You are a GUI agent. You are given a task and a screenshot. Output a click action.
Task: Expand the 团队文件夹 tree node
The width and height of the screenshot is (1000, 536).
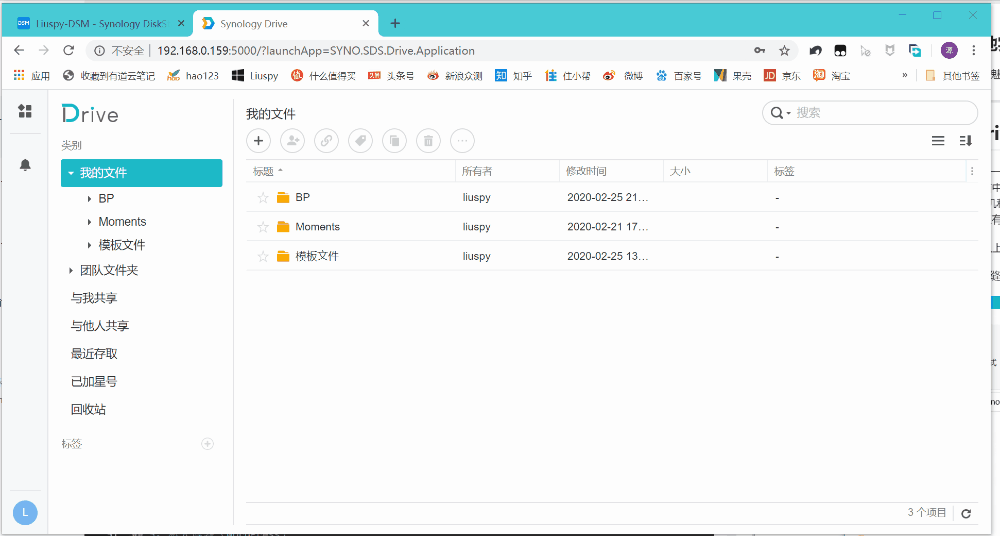pyautogui.click(x=71, y=270)
